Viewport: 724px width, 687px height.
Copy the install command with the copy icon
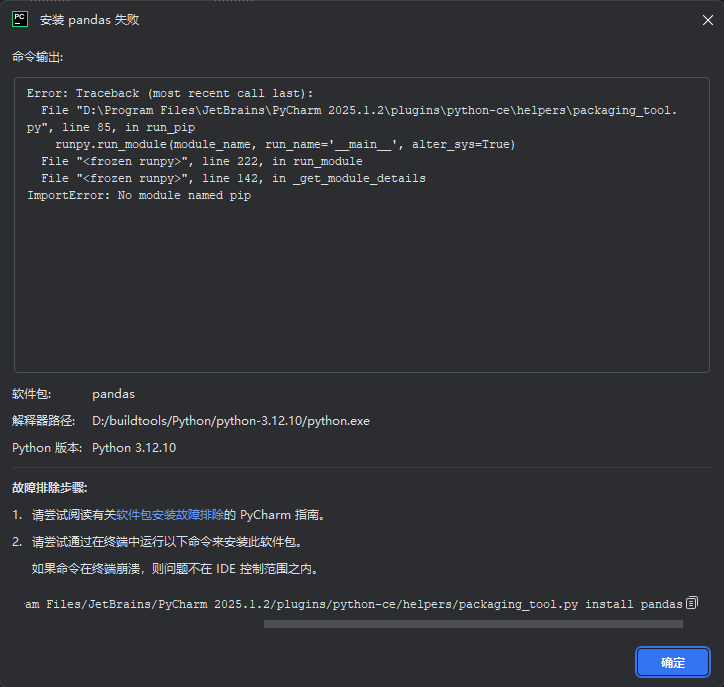(692, 603)
